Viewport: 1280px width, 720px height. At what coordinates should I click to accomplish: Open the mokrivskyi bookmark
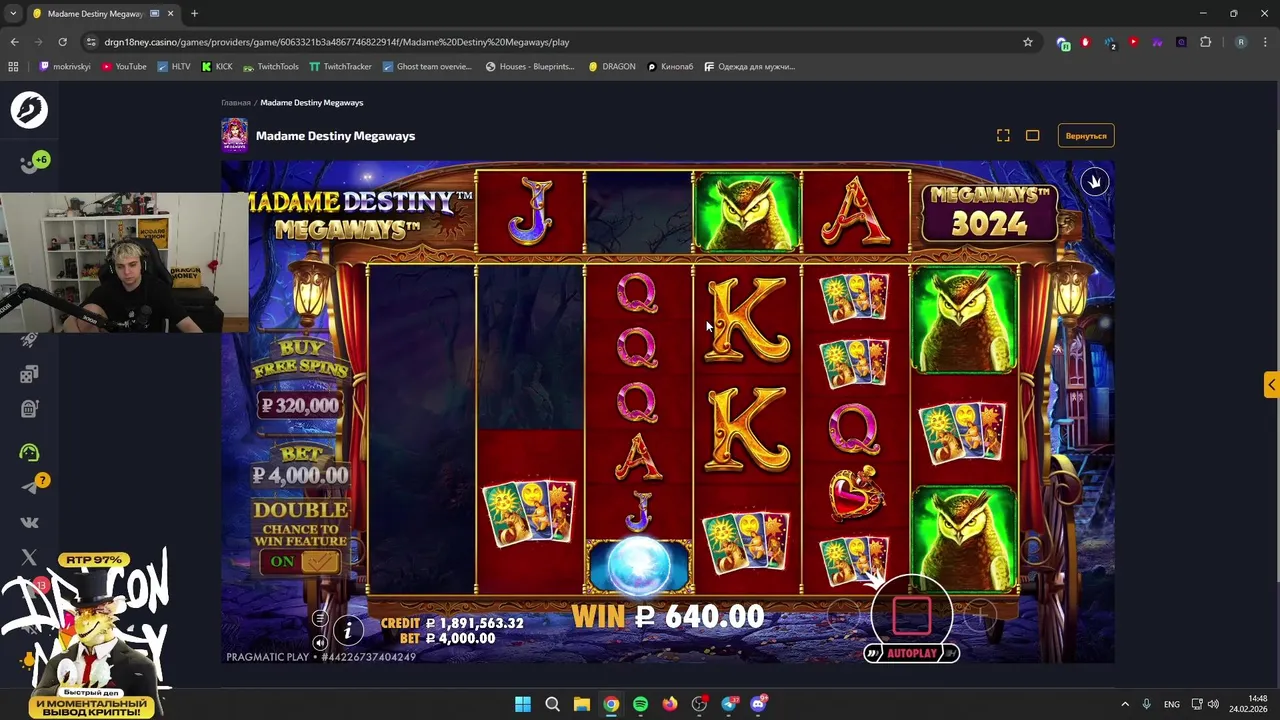(64, 67)
